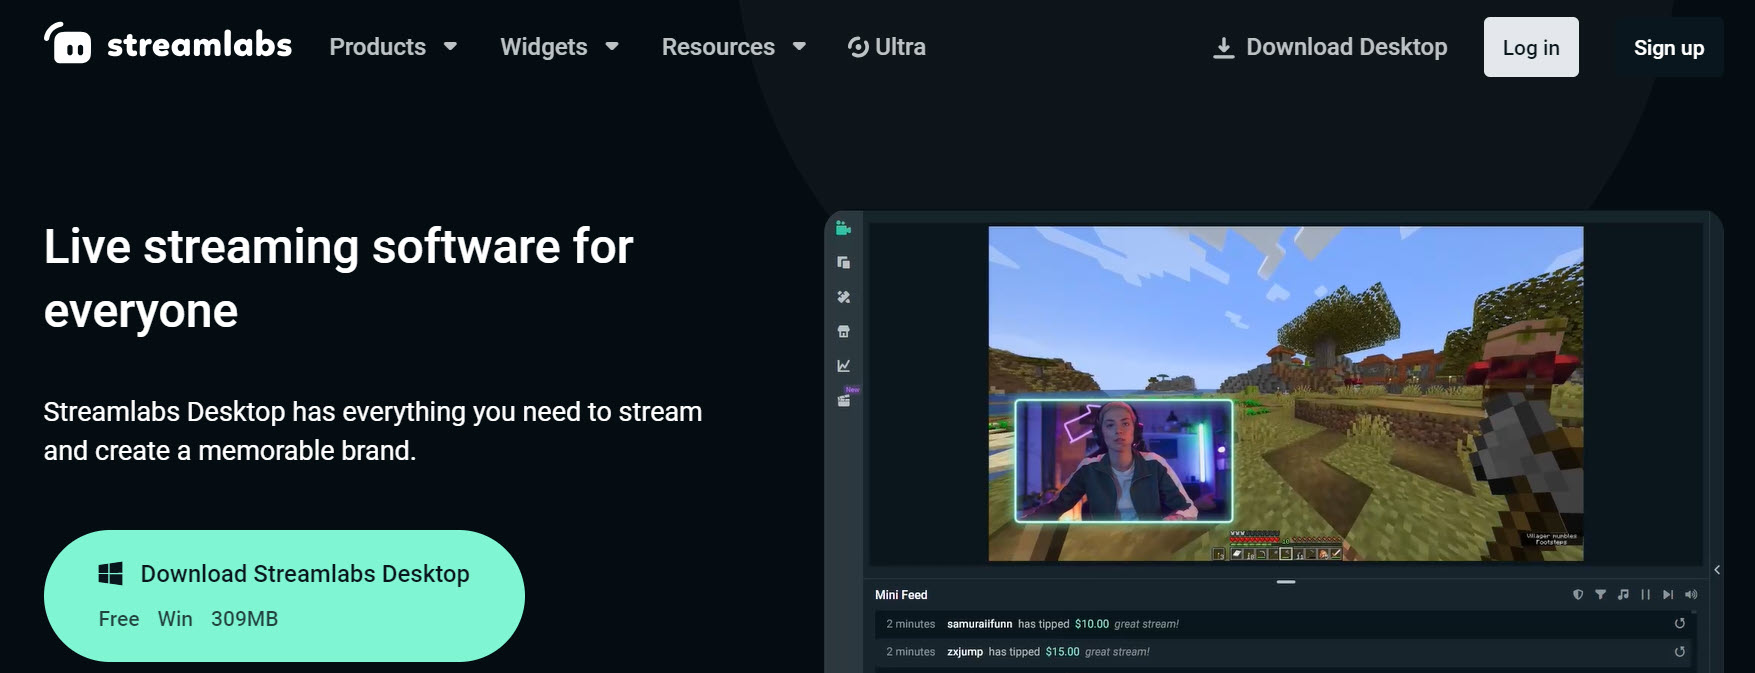Click the zxjump username
The height and width of the screenshot is (673, 1755).
point(965,652)
